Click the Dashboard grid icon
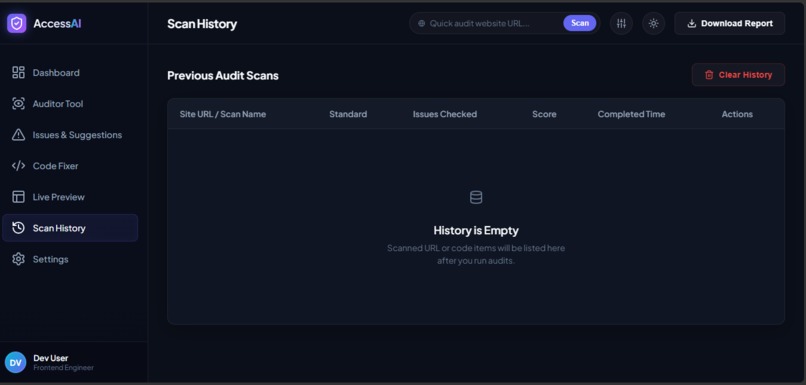 pos(19,72)
